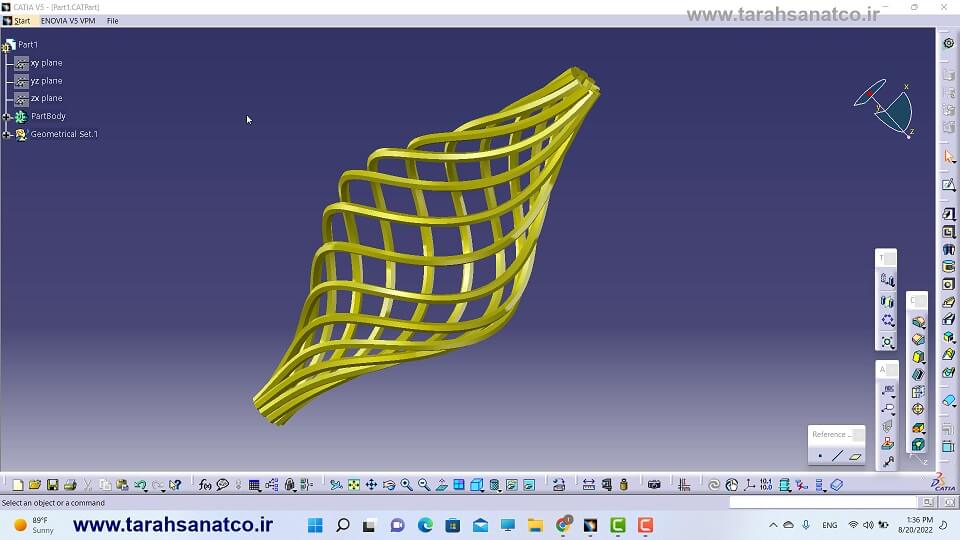
Task: Open ENOVIA V5 VPM menu
Action: [68, 21]
